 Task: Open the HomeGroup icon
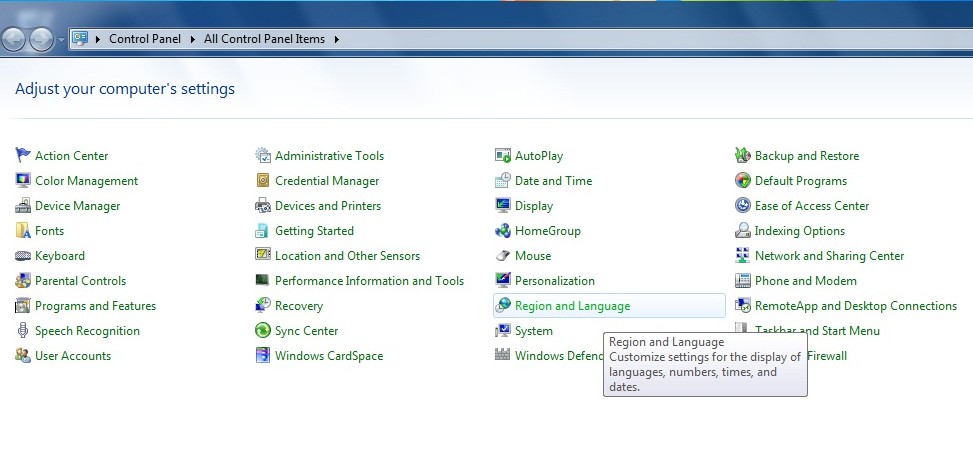(x=503, y=230)
